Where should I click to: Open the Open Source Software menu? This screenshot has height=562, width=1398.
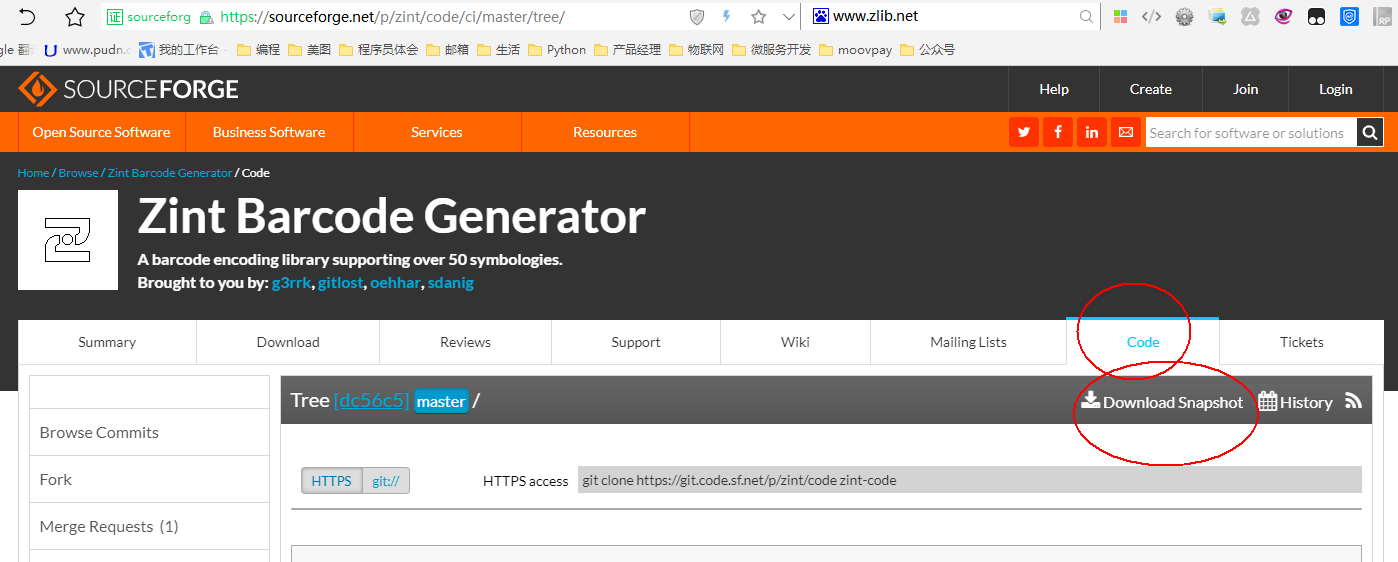[101, 132]
